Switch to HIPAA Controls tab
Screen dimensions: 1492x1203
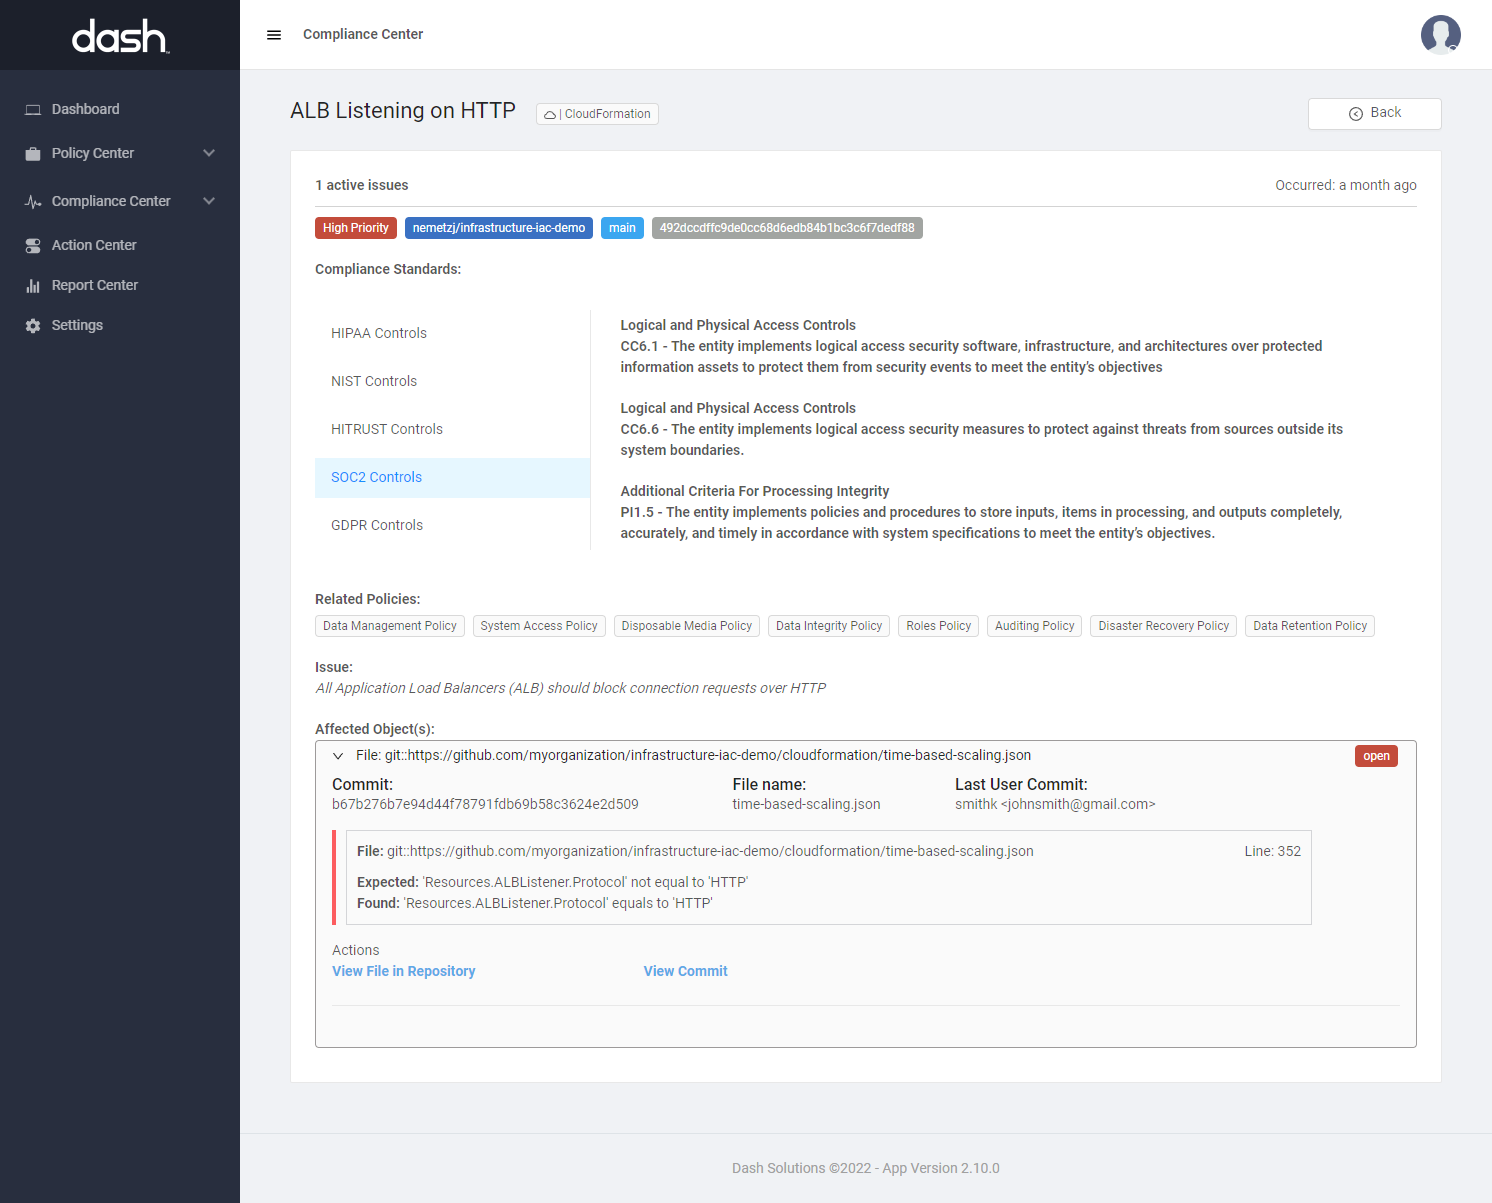pos(379,333)
